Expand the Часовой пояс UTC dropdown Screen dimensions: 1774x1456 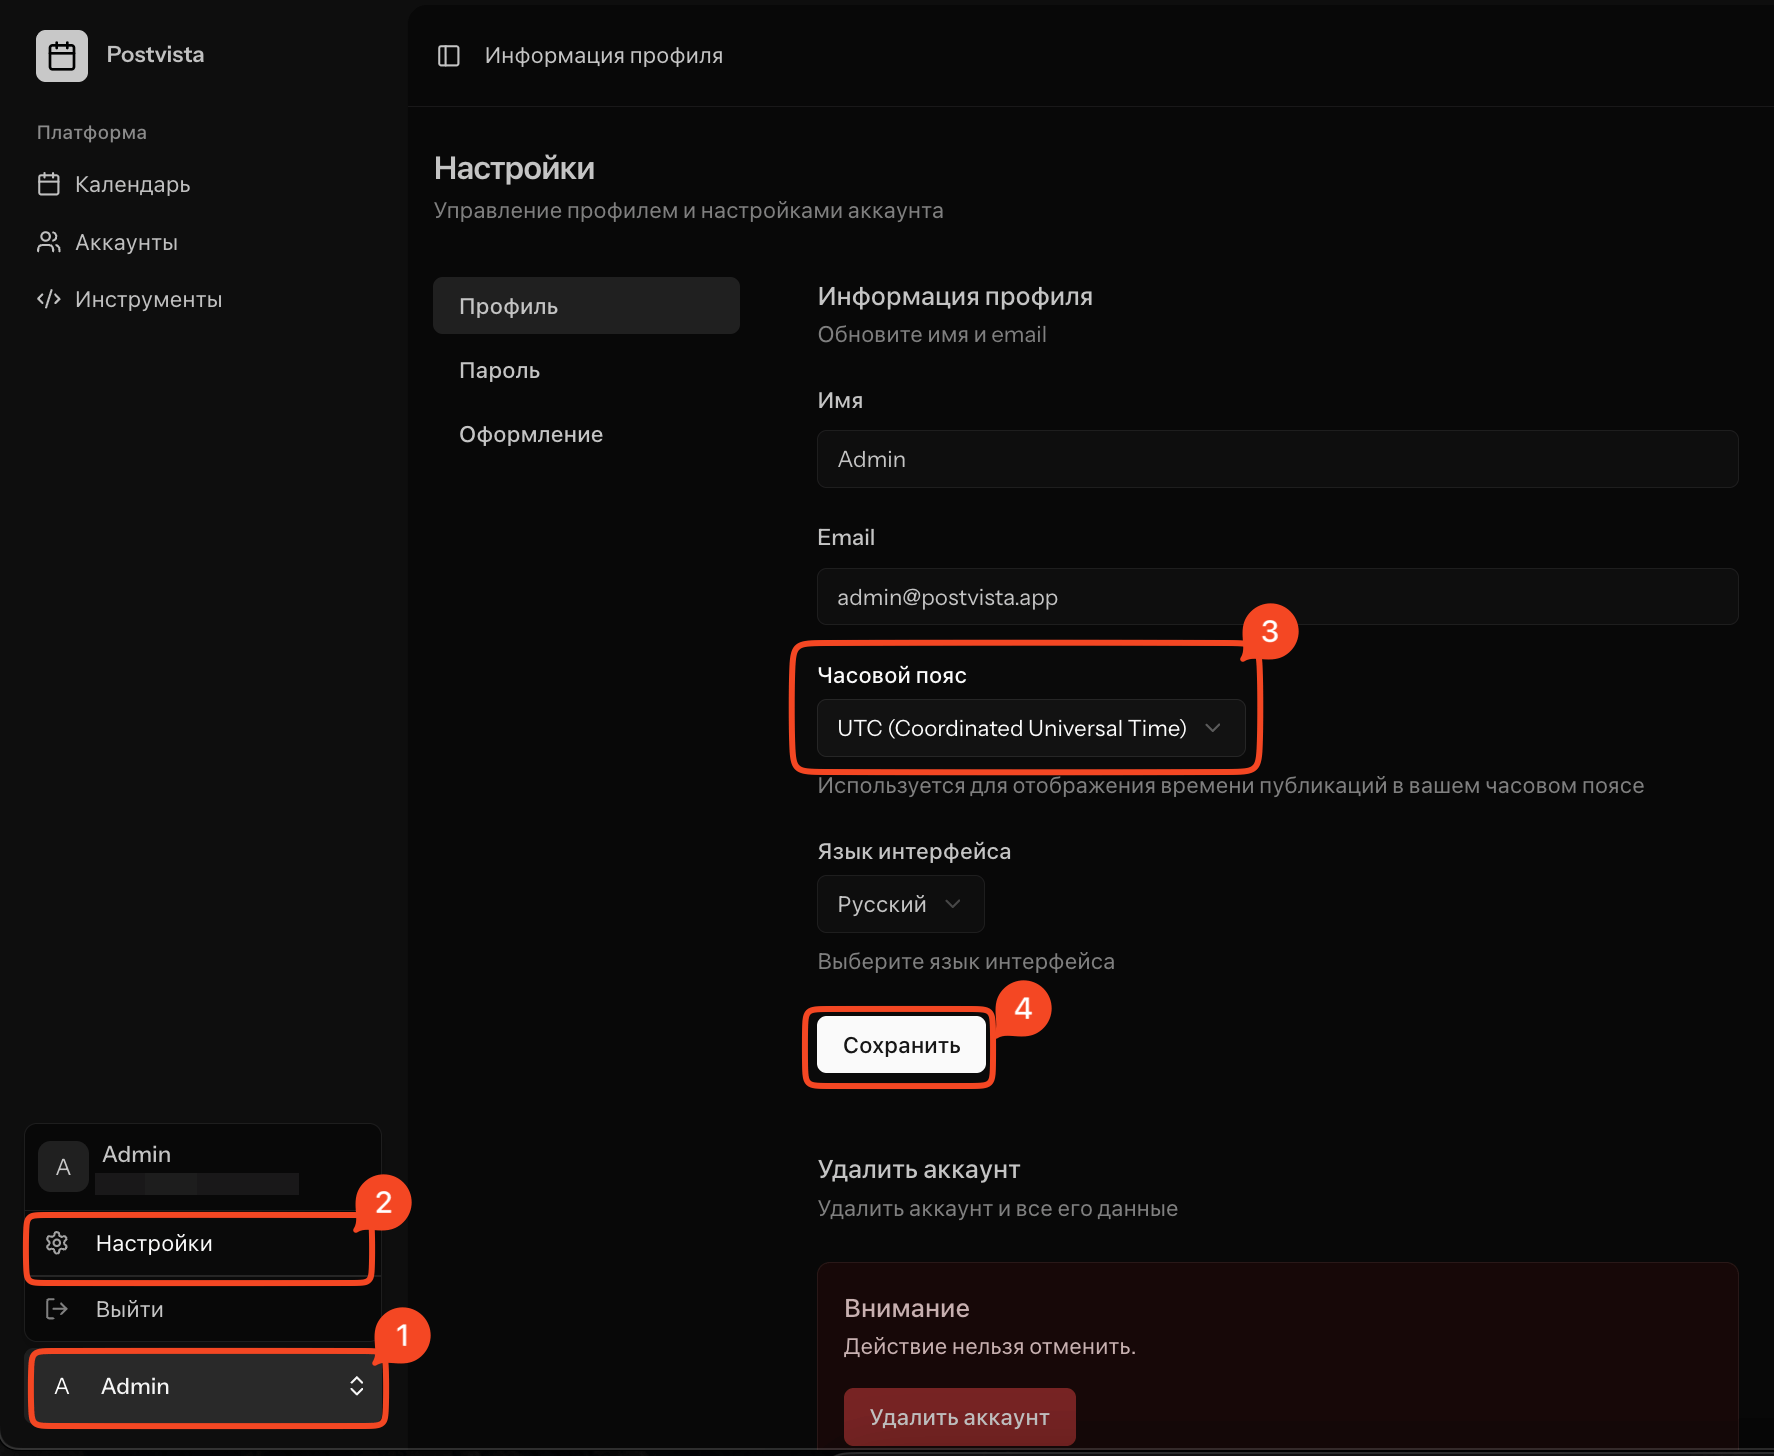pos(1030,728)
